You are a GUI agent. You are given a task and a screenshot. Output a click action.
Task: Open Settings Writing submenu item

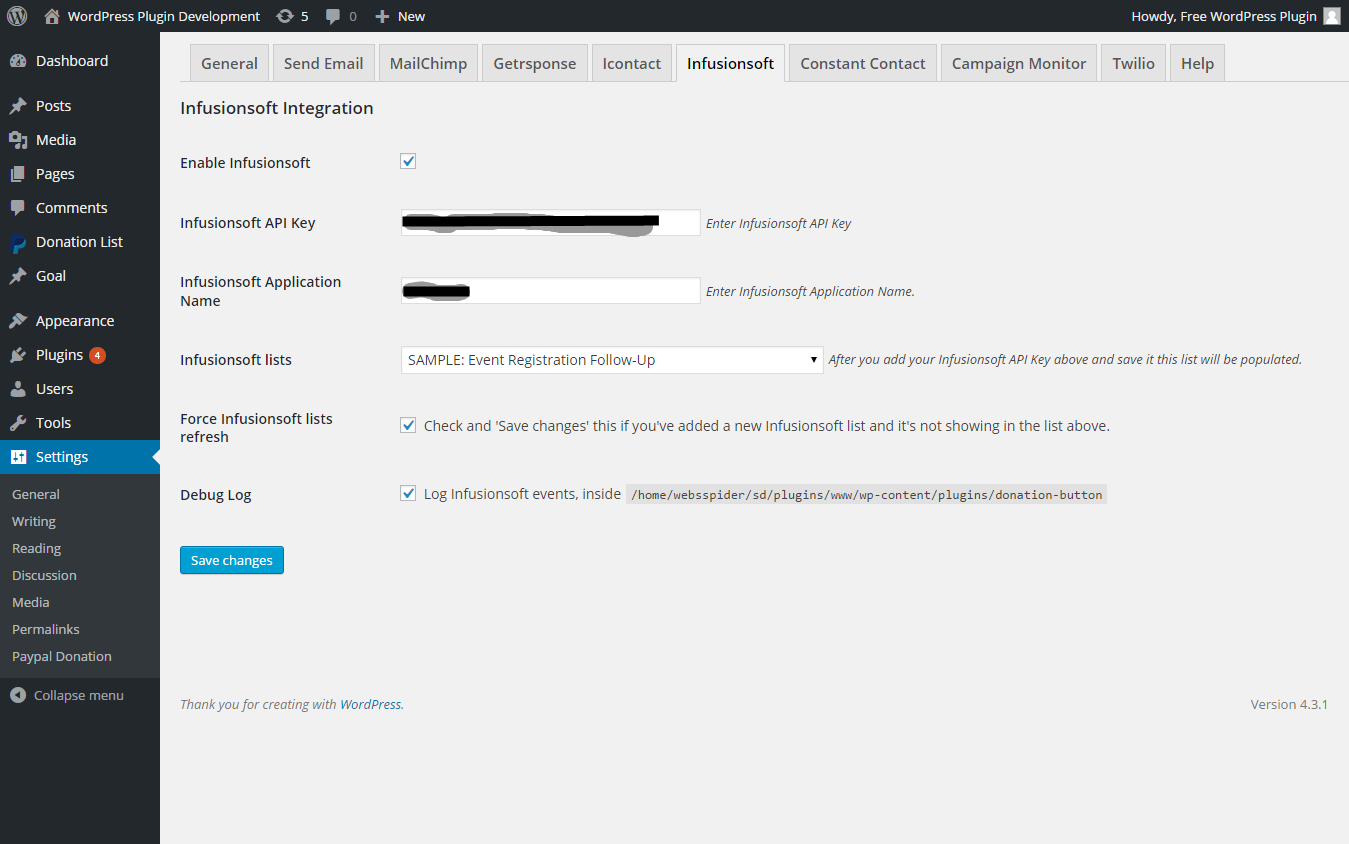point(34,521)
